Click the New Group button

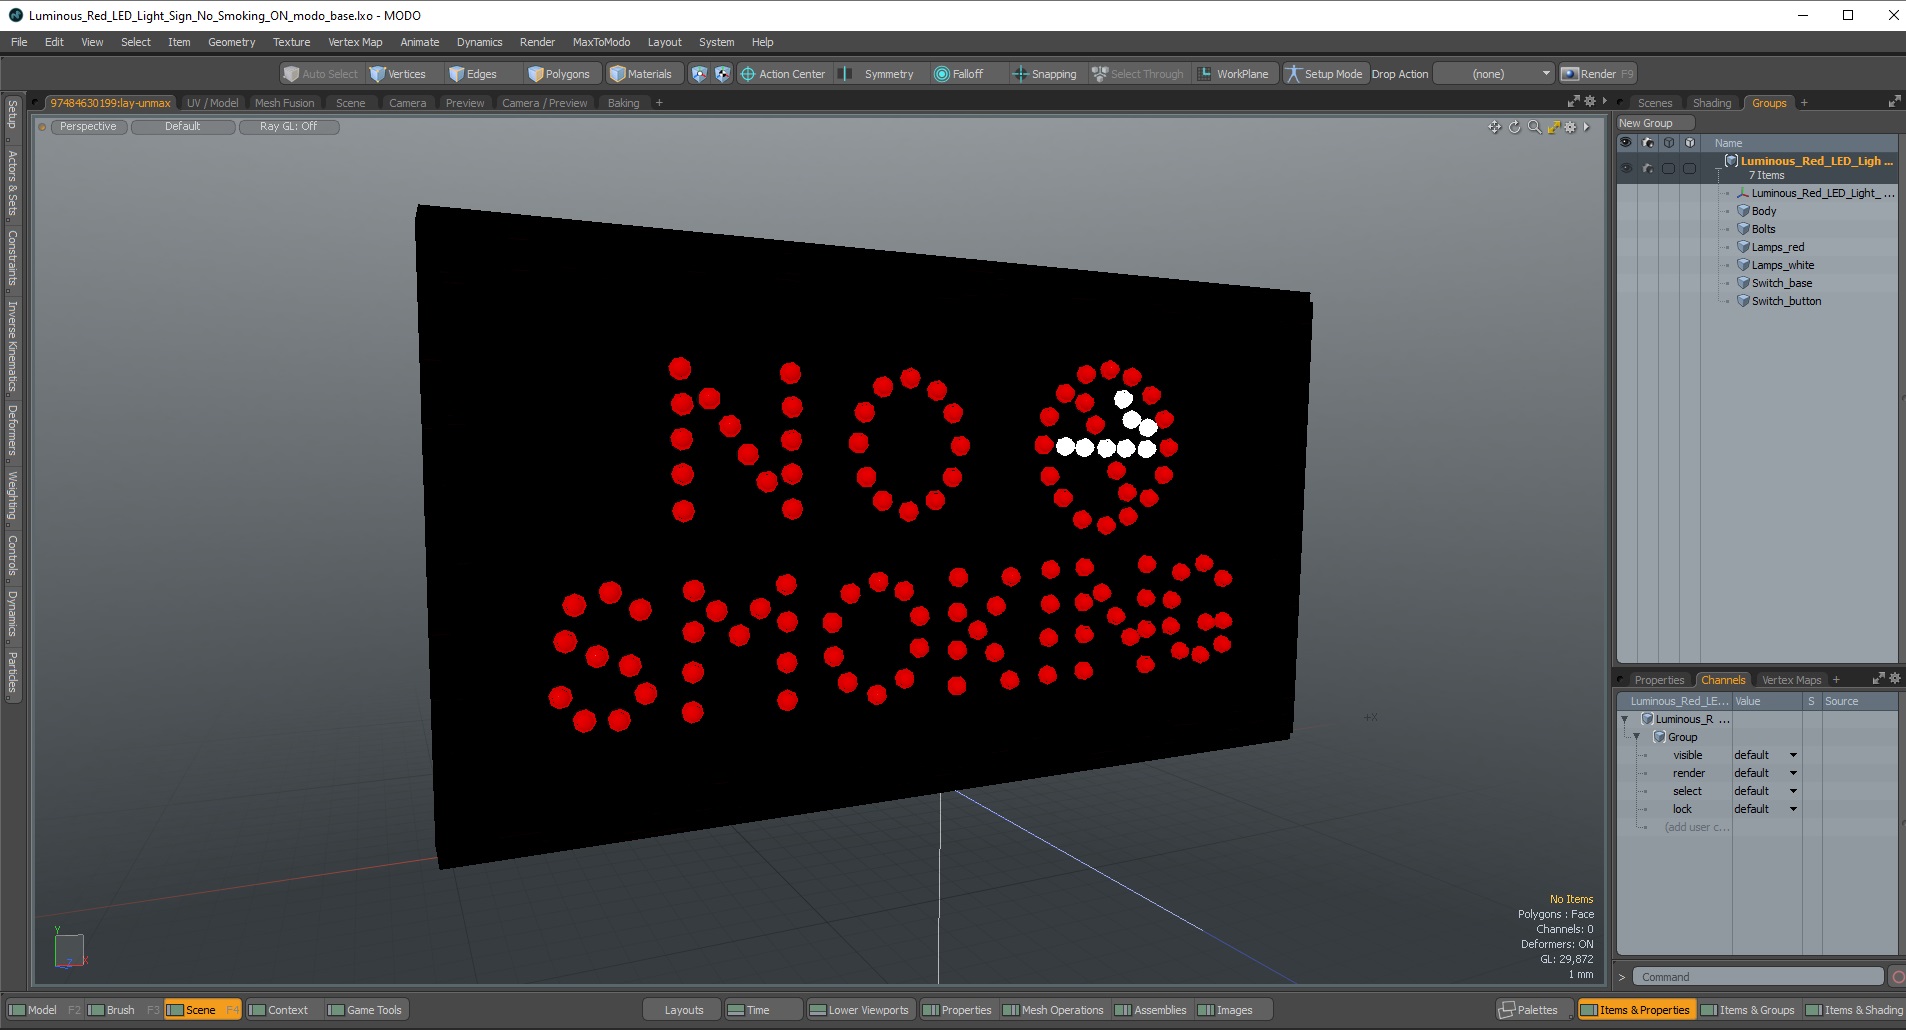click(1655, 123)
